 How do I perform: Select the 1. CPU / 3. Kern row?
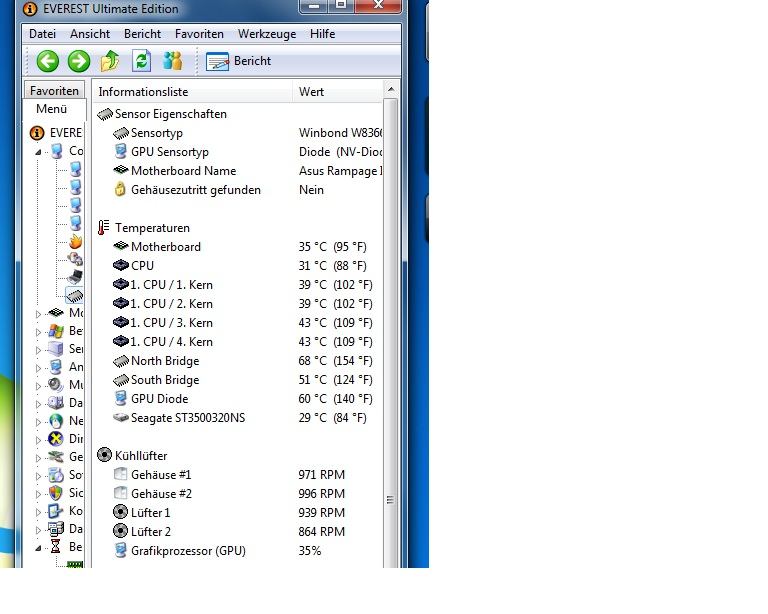click(237, 323)
